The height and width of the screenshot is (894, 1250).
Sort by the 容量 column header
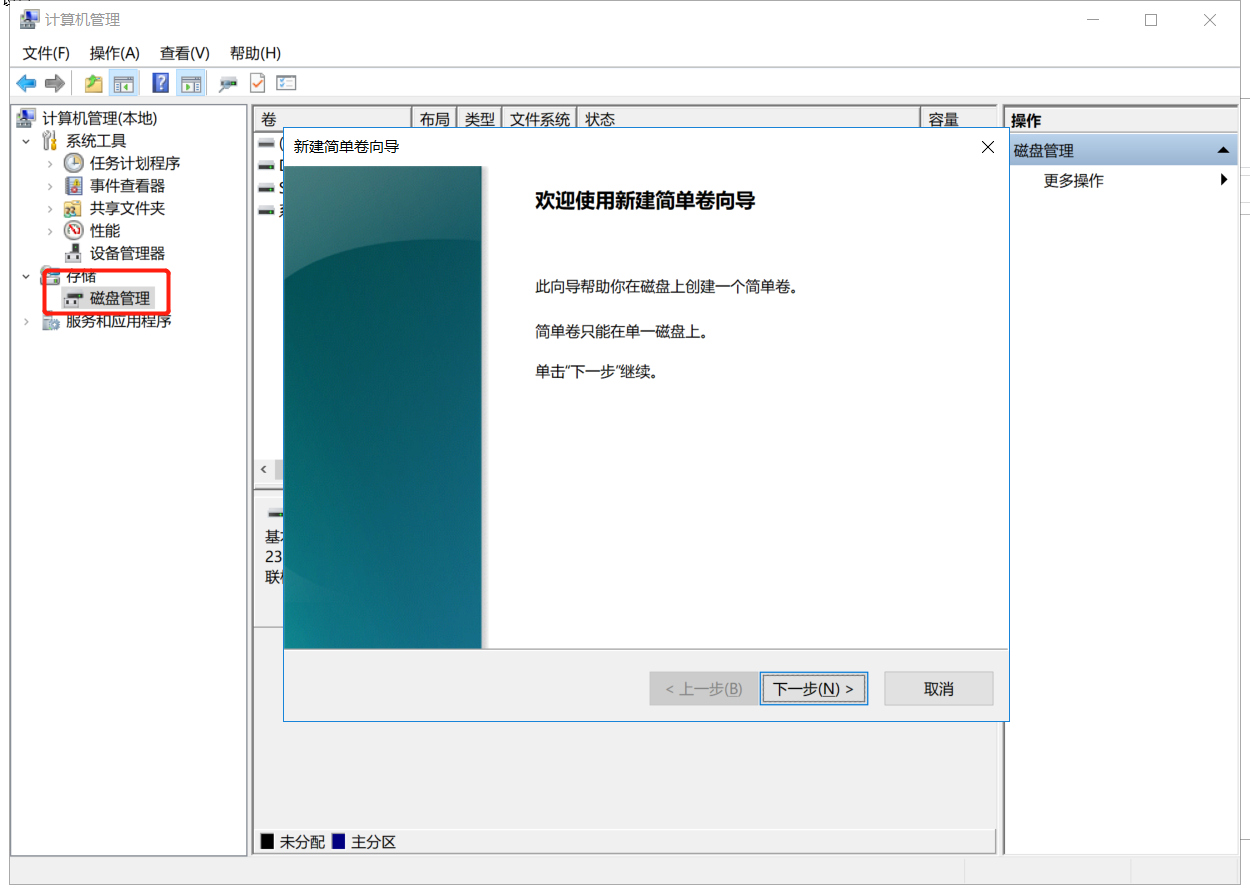958,119
